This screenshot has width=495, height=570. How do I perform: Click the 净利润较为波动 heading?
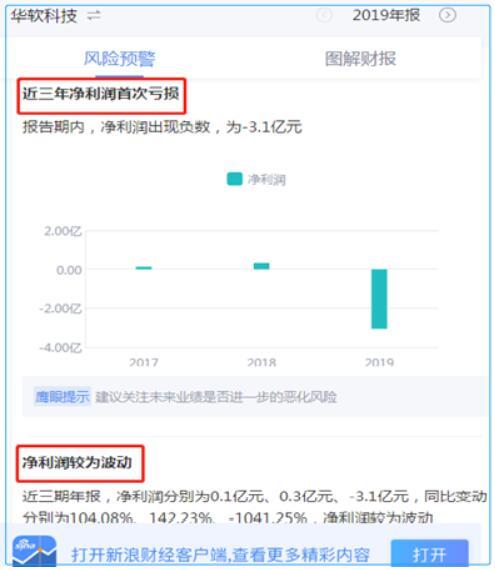pyautogui.click(x=77, y=462)
